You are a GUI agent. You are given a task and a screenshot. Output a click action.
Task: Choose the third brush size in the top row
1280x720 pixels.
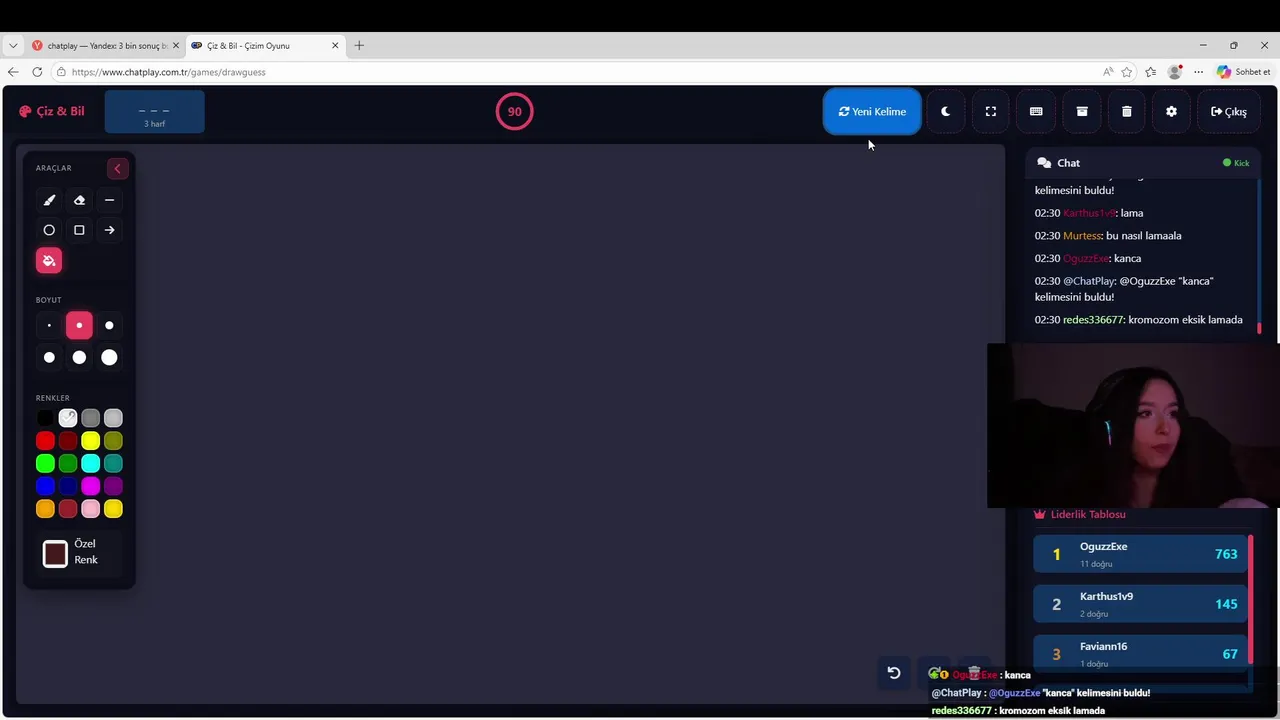(x=109, y=325)
